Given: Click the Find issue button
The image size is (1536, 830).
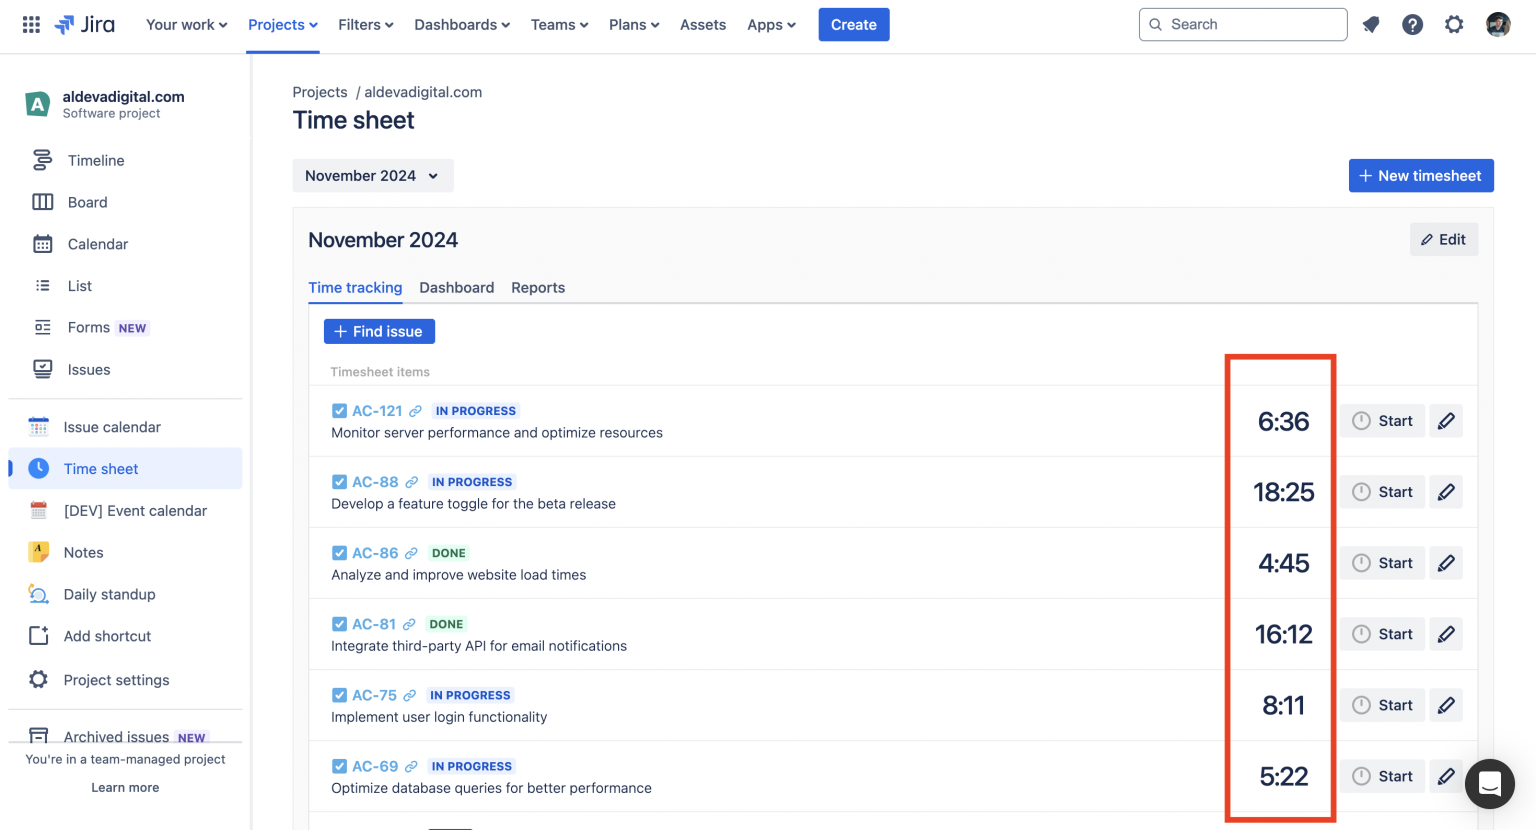Looking at the screenshot, I should [379, 332].
